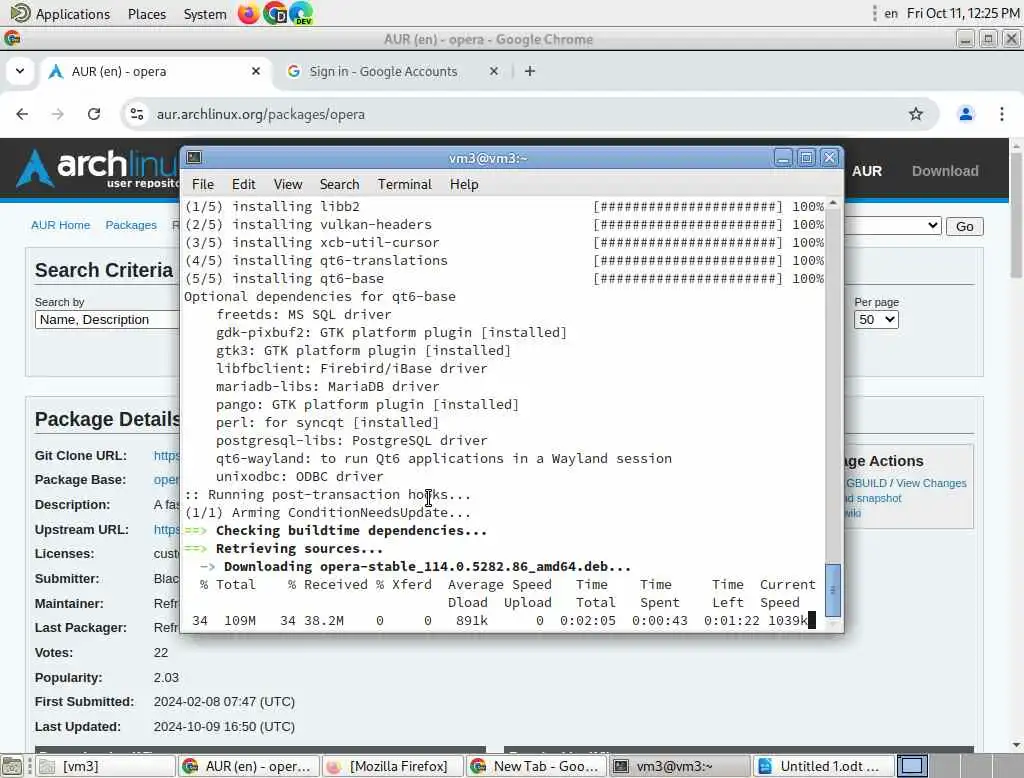
Task: Close the vm3@vm3 terminal window
Action: 829,157
